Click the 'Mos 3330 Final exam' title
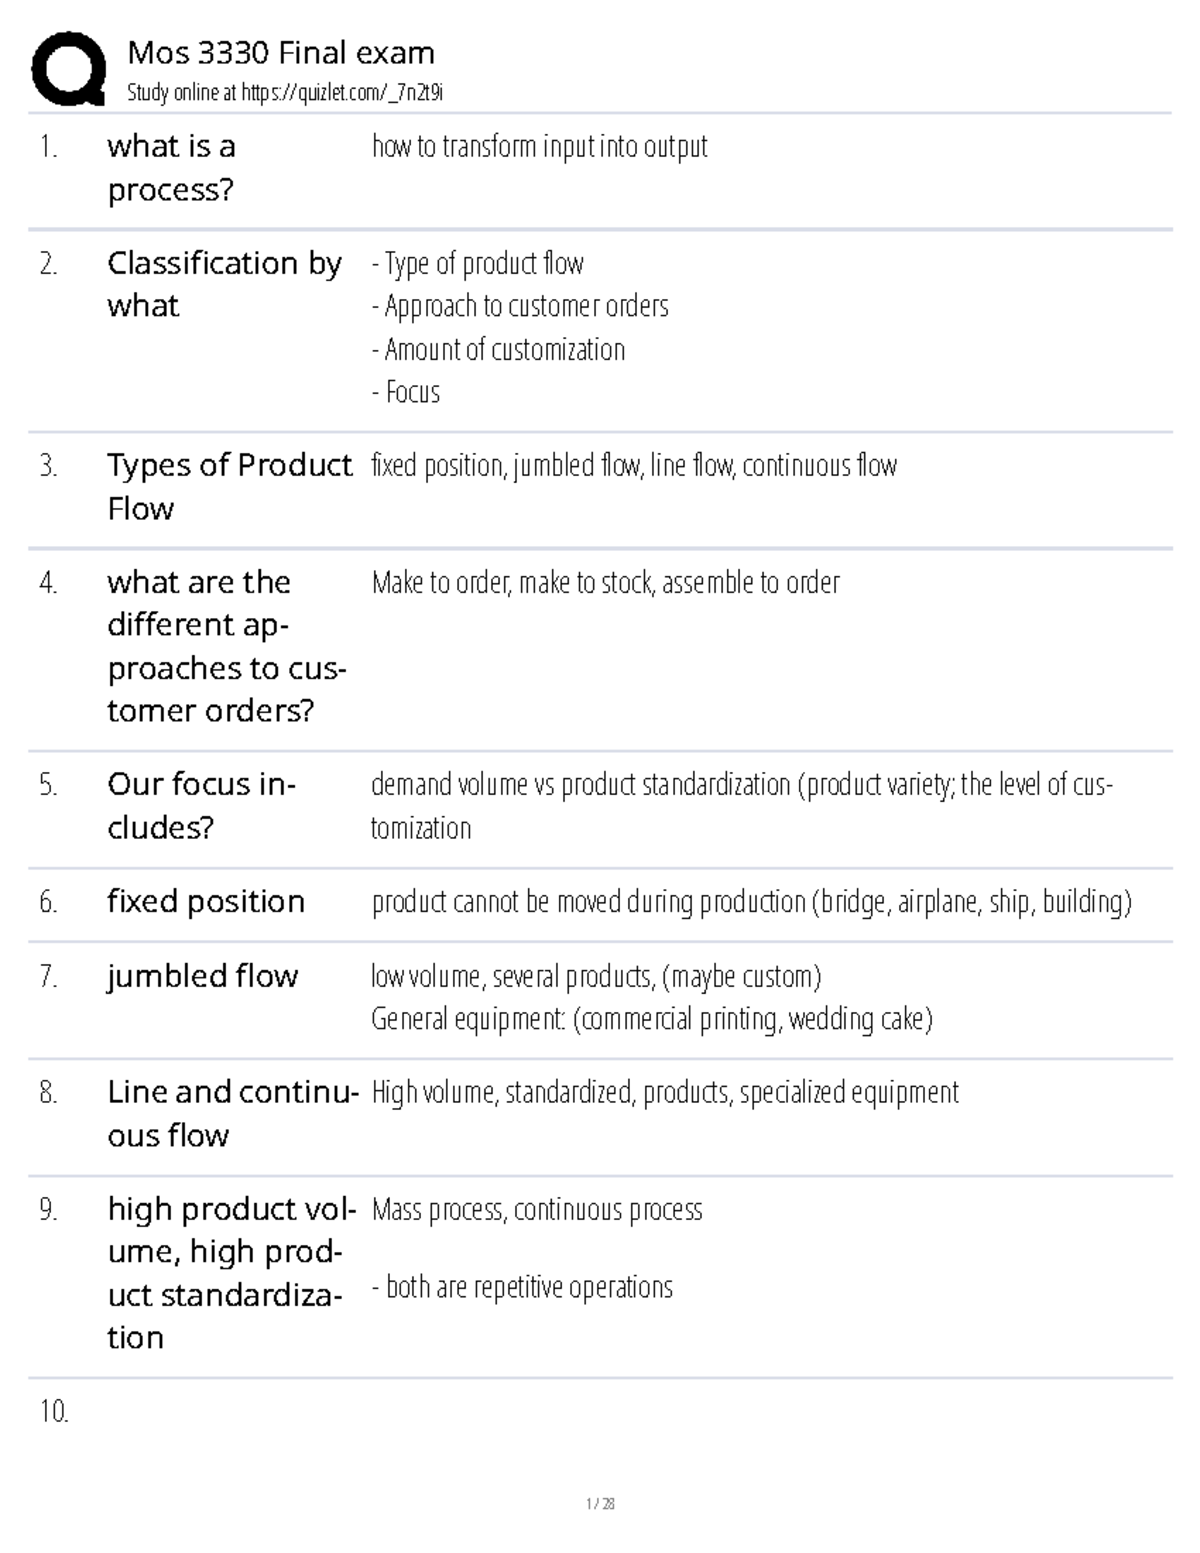Screen dimensions: 1200x1553 tap(281, 52)
